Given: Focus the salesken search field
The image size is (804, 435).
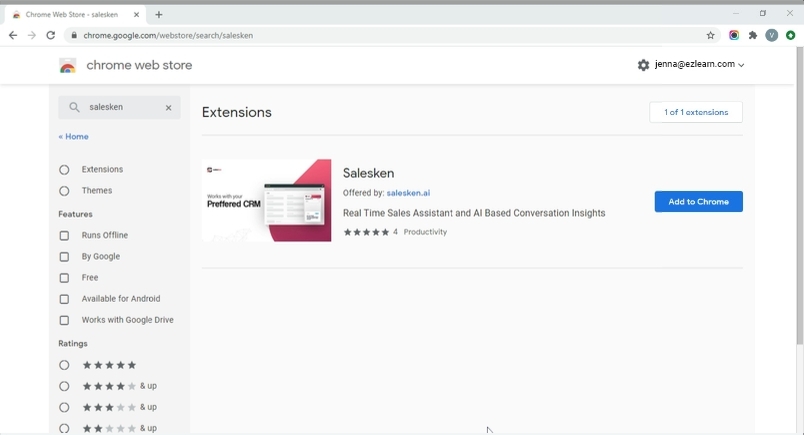Looking at the screenshot, I should [x=119, y=107].
